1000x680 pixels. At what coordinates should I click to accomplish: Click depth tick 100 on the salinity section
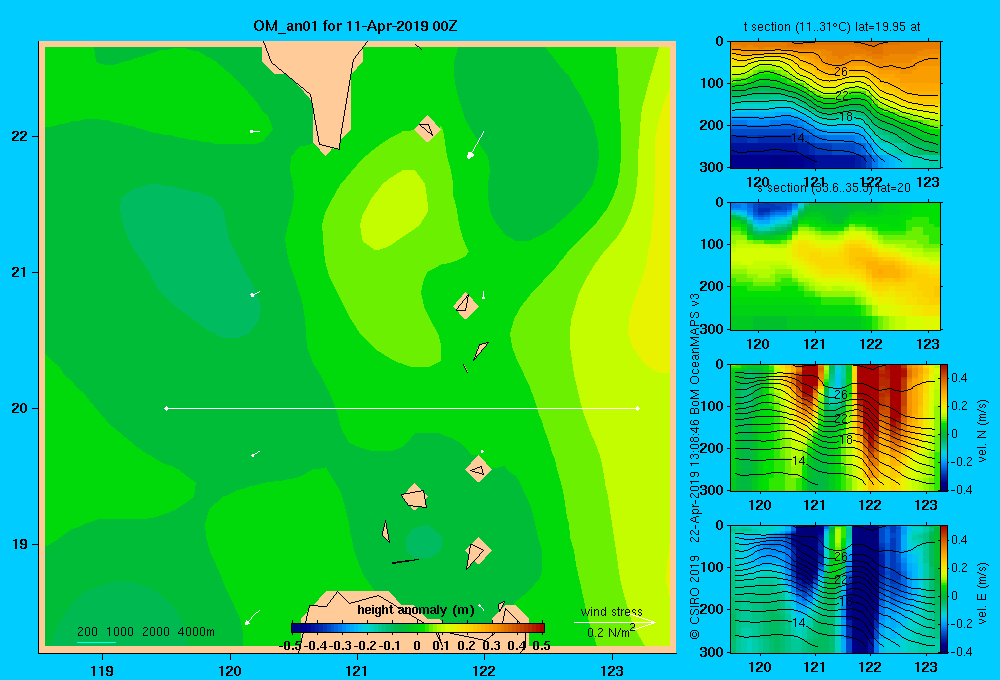point(711,244)
